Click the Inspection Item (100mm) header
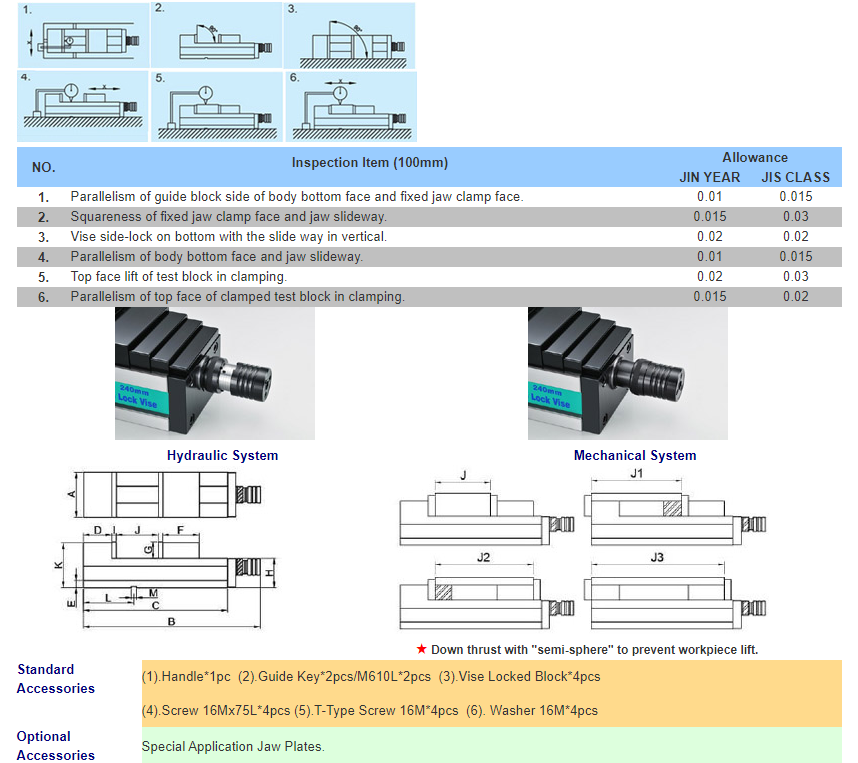The width and height of the screenshot is (858, 763). (370, 163)
